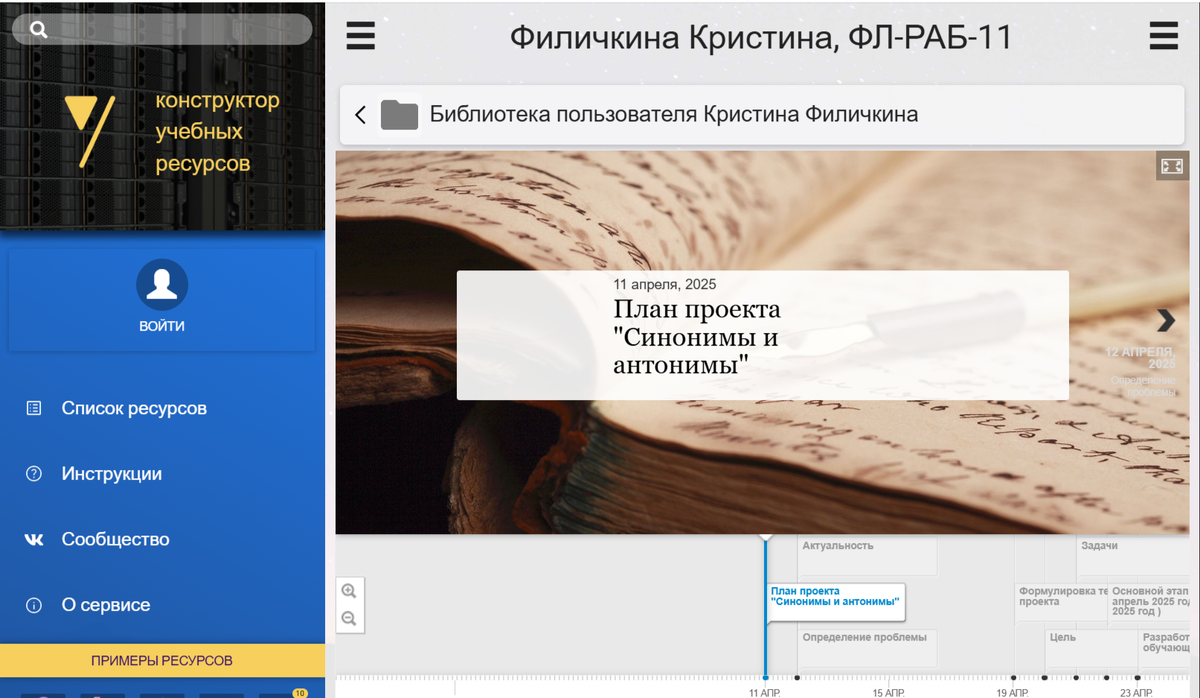Viewport: 1200px width, 698px height.
Task: Click the search magnifier icon
Action: click(39, 30)
